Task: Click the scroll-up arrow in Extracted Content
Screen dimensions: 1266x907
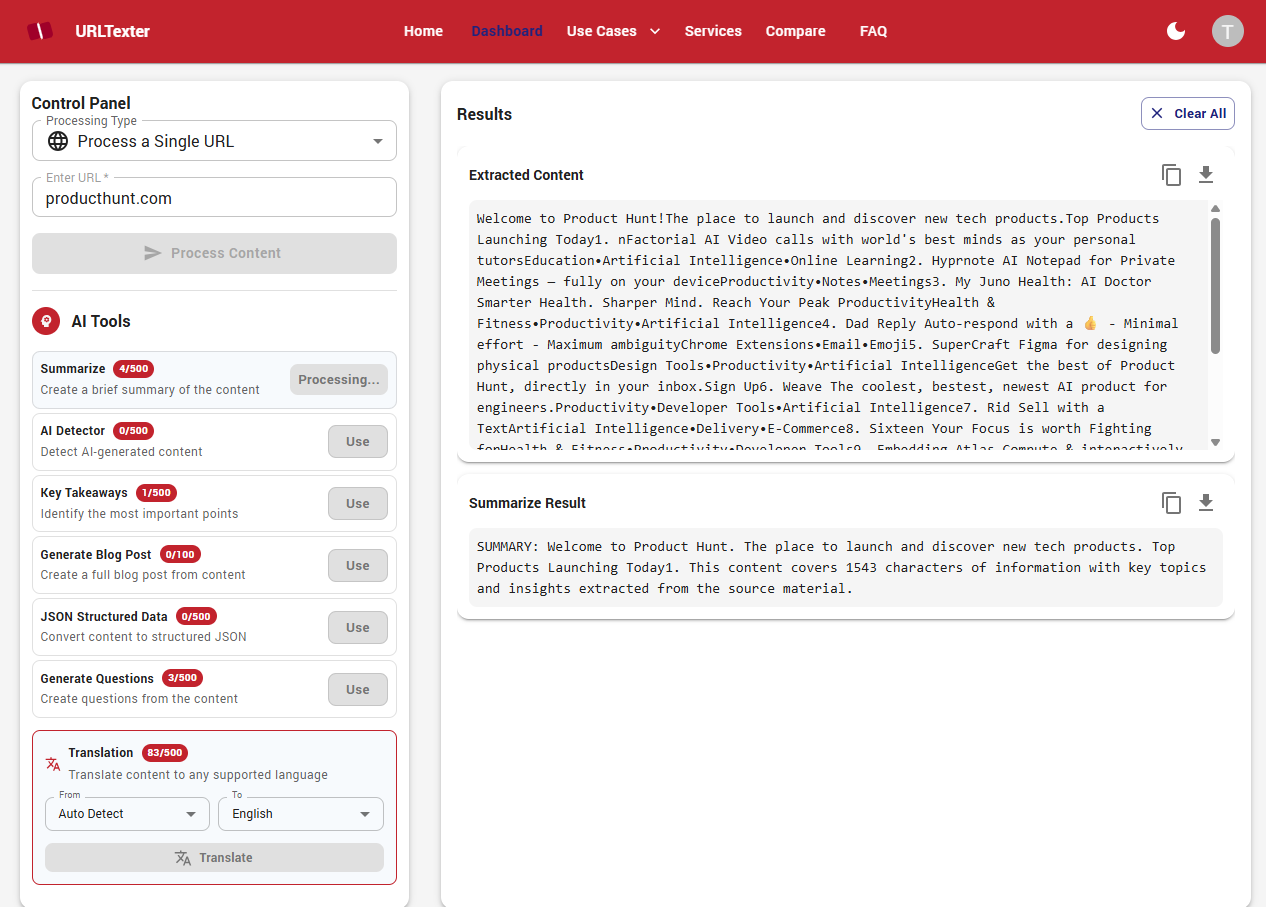Action: [1215, 209]
